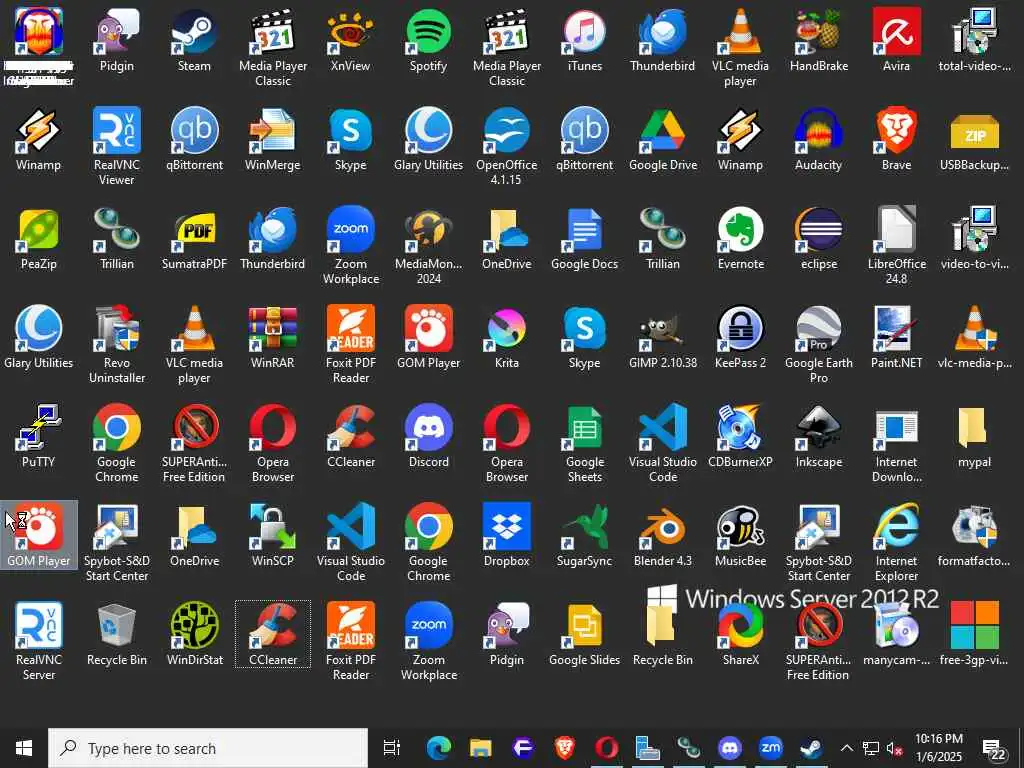This screenshot has width=1024, height=768.
Task: Open the Spotify desktop shortcut
Action: [x=428, y=40]
